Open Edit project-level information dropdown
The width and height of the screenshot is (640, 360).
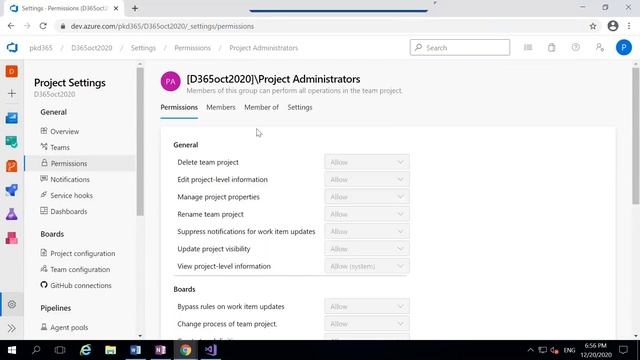click(367, 180)
